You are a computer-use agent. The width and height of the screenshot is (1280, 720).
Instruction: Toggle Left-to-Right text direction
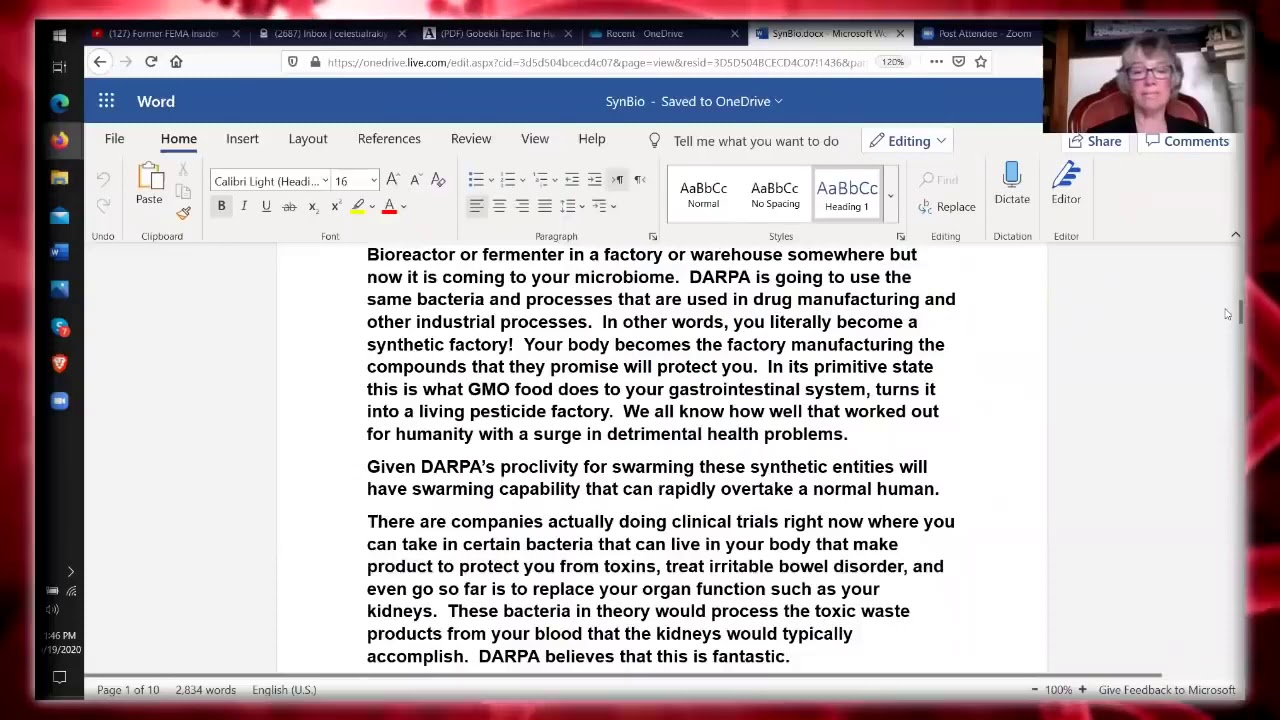[618, 180]
